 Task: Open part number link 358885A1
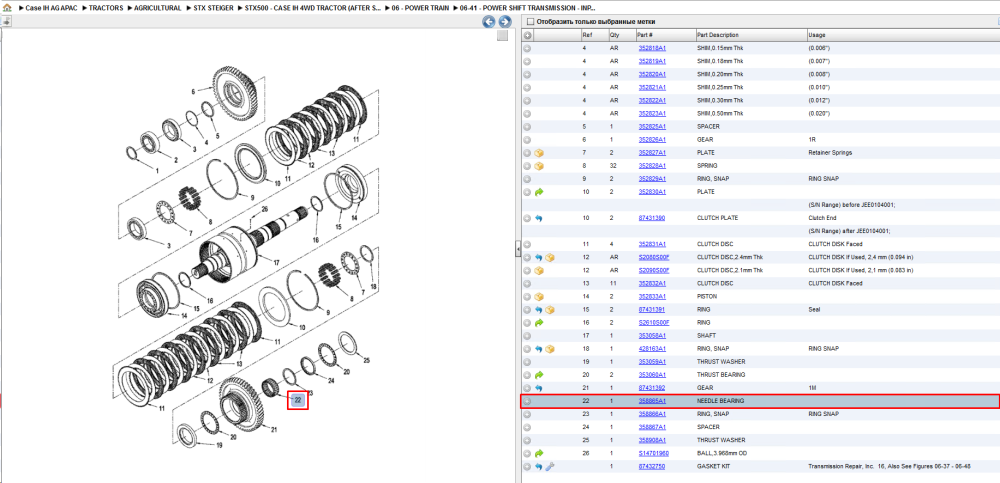(x=652, y=401)
